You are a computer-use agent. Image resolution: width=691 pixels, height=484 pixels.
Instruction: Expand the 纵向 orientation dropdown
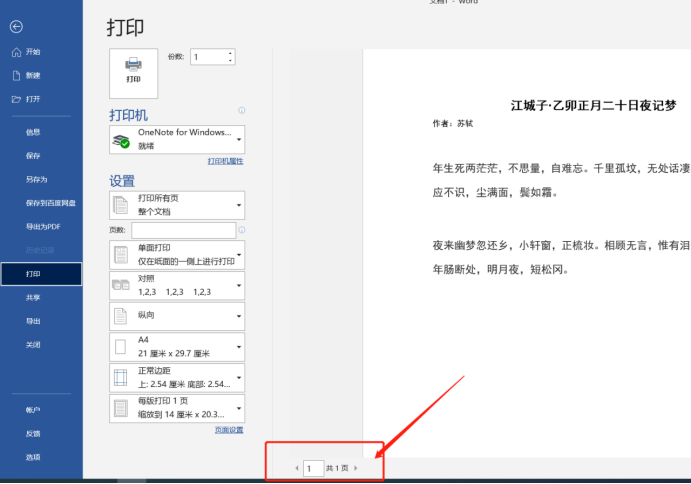(177, 316)
